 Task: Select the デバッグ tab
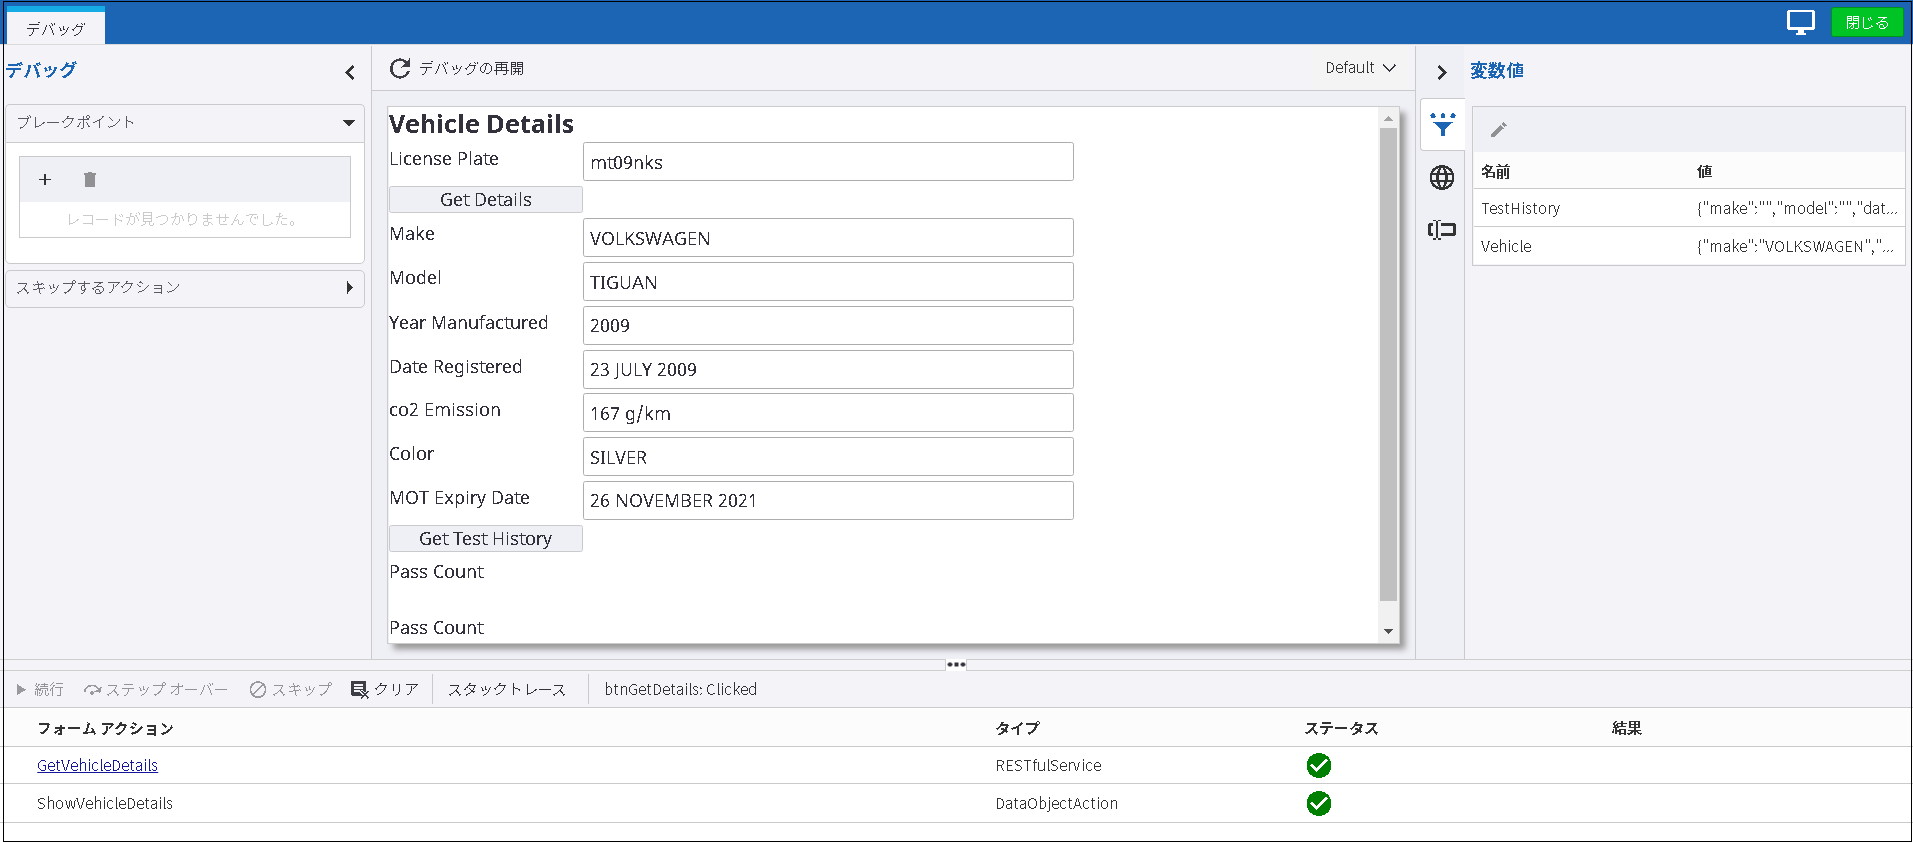click(x=56, y=28)
